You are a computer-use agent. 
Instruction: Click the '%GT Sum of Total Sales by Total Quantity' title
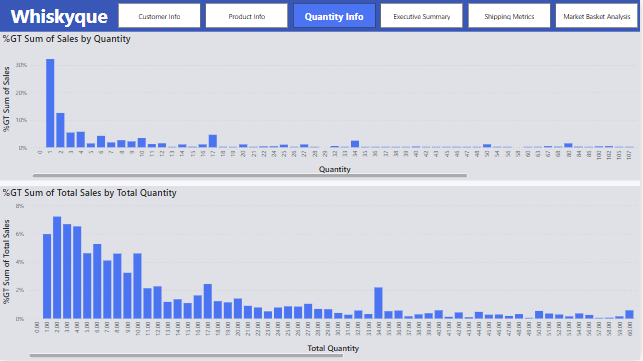[89, 193]
